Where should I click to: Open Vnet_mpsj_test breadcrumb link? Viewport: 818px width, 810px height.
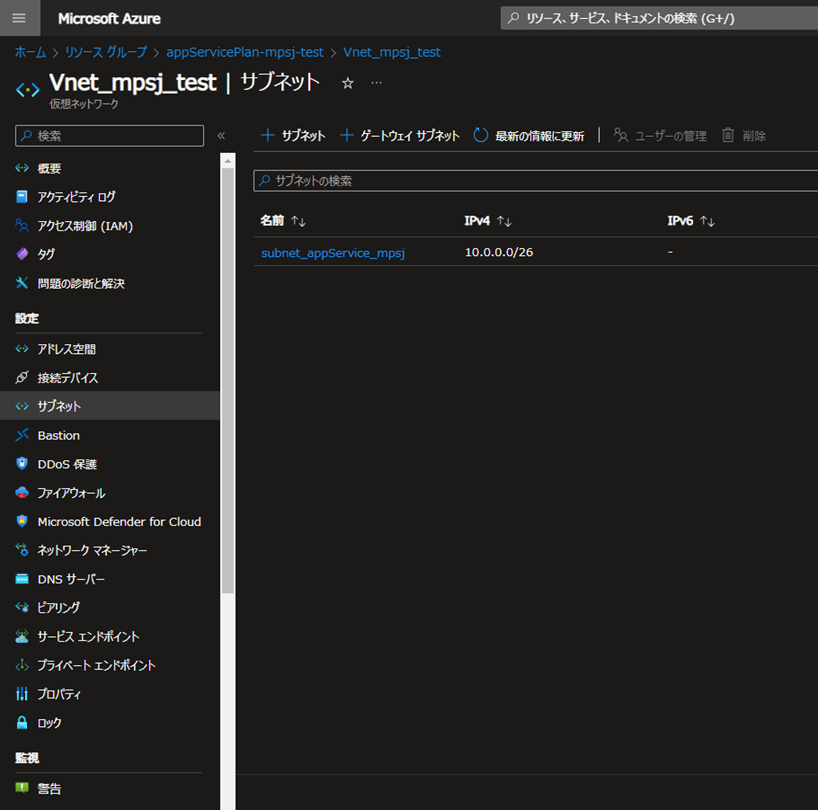(392, 52)
